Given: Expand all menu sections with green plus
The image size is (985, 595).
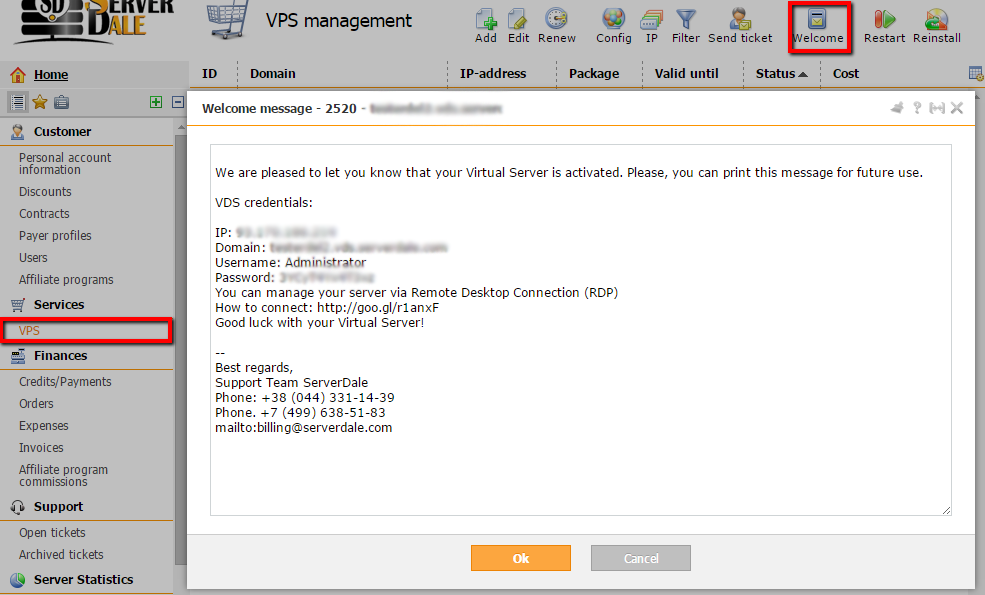Looking at the screenshot, I should pos(156,102).
